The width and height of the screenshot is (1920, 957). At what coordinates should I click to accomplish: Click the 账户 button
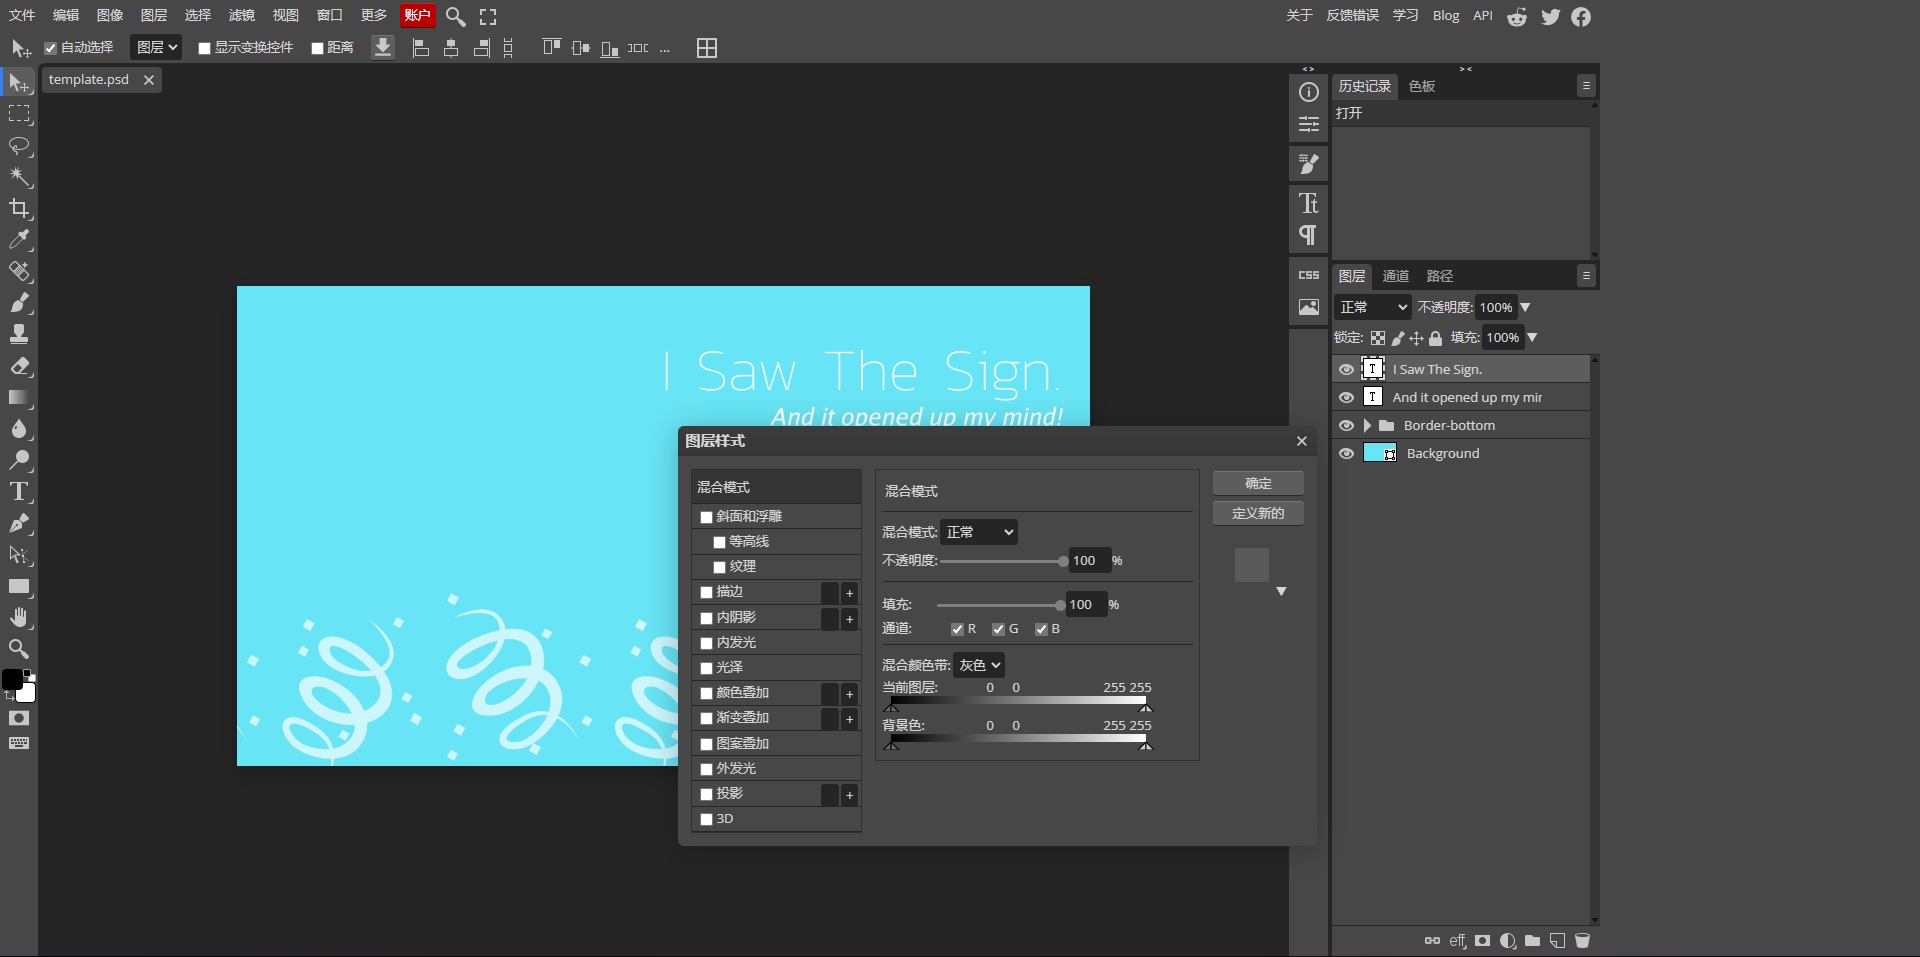(417, 15)
